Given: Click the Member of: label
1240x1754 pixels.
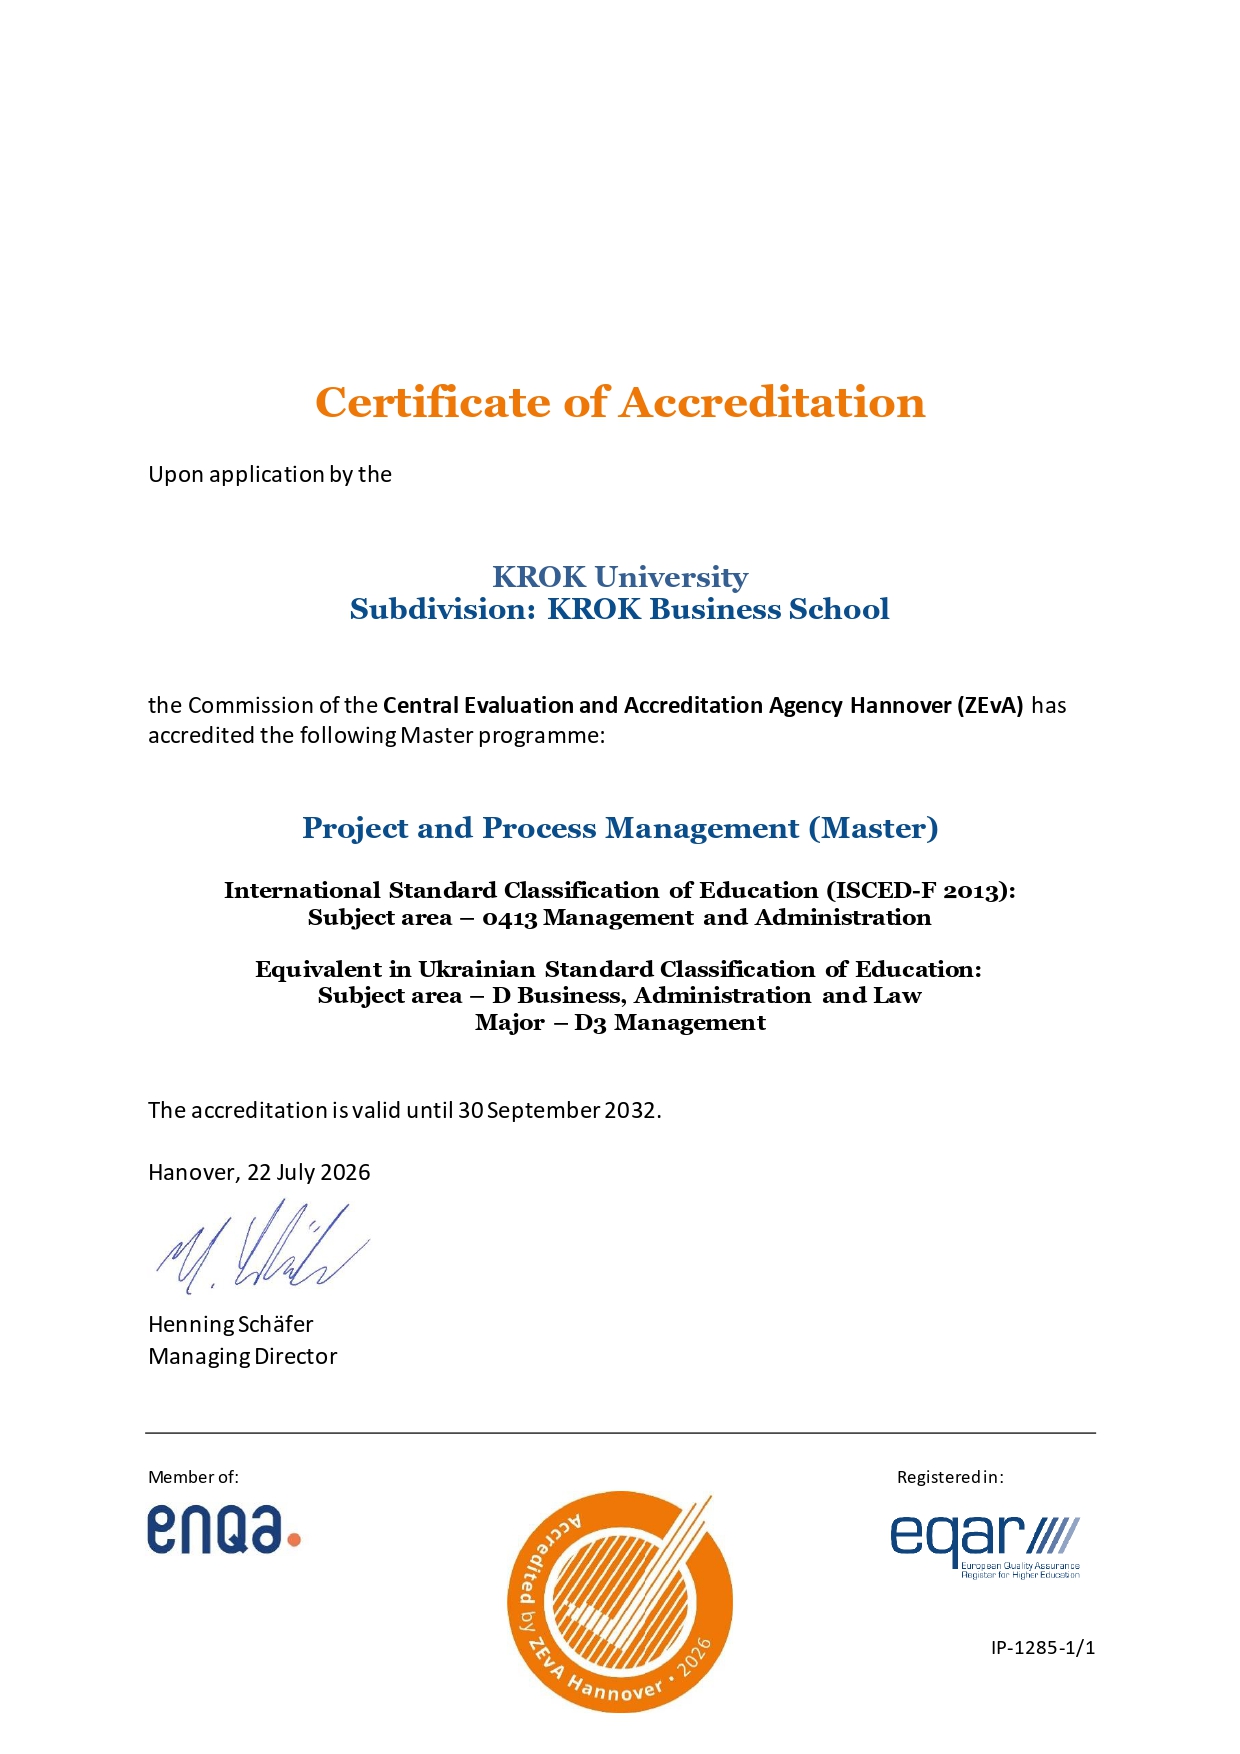Looking at the screenshot, I should [194, 1477].
